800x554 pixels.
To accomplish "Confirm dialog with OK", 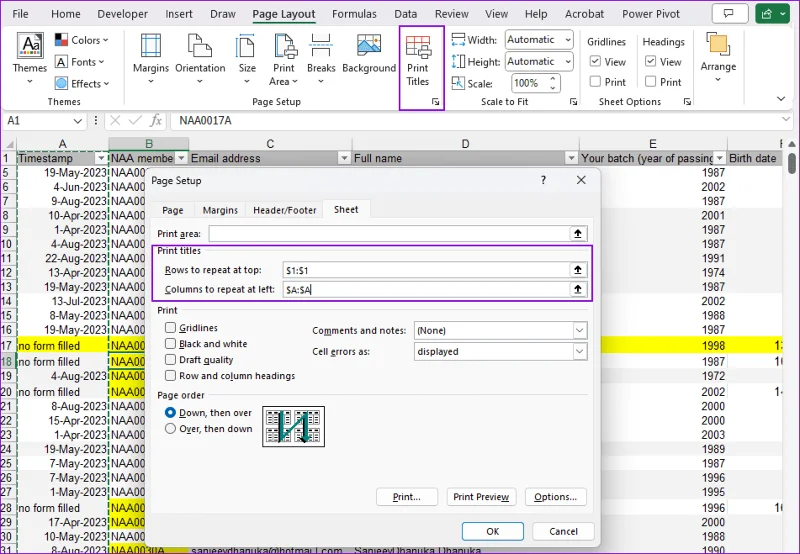I will pyautogui.click(x=492, y=531).
